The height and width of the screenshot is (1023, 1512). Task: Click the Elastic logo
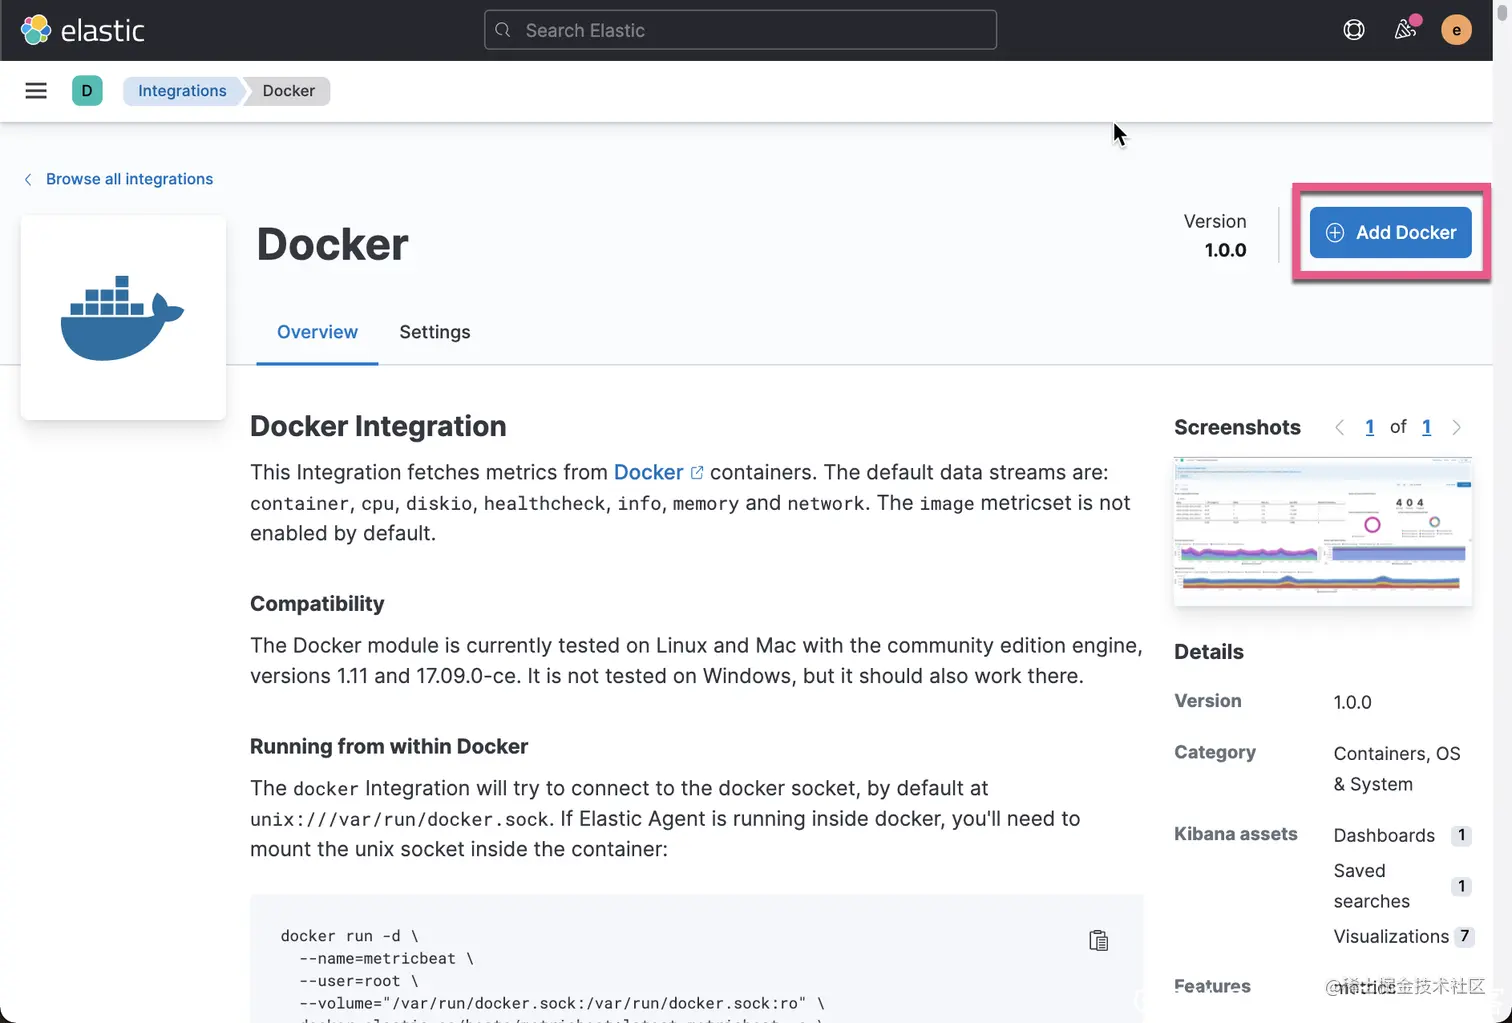[x=83, y=30]
